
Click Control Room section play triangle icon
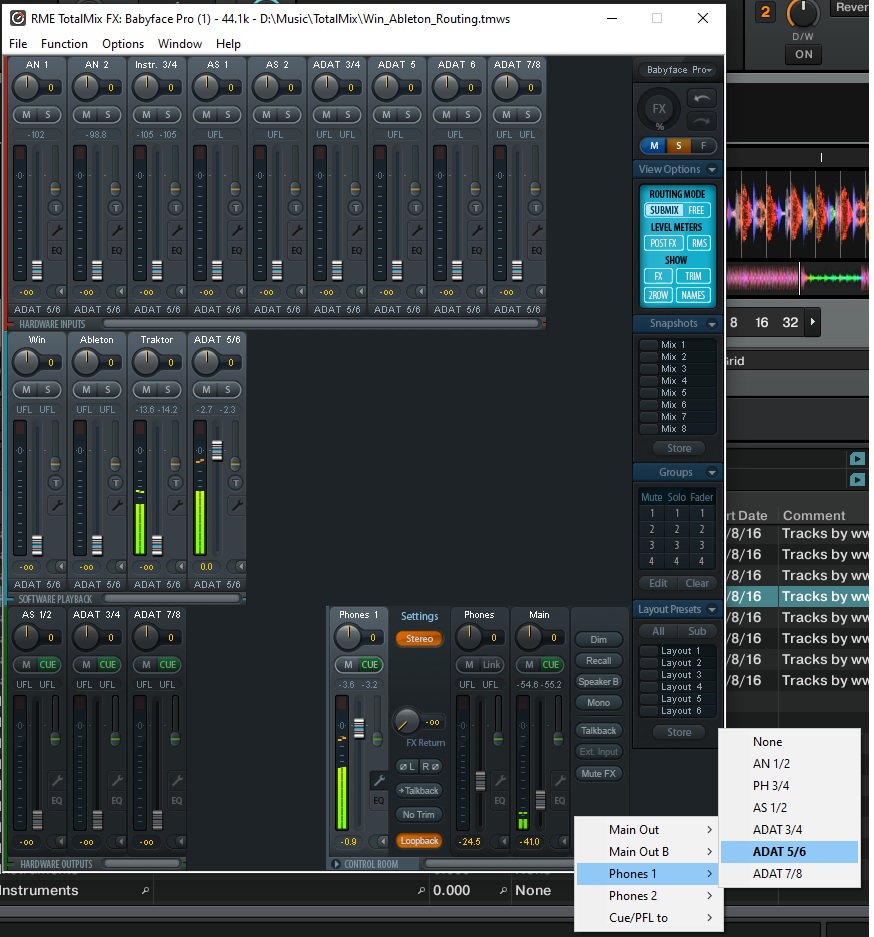click(336, 864)
